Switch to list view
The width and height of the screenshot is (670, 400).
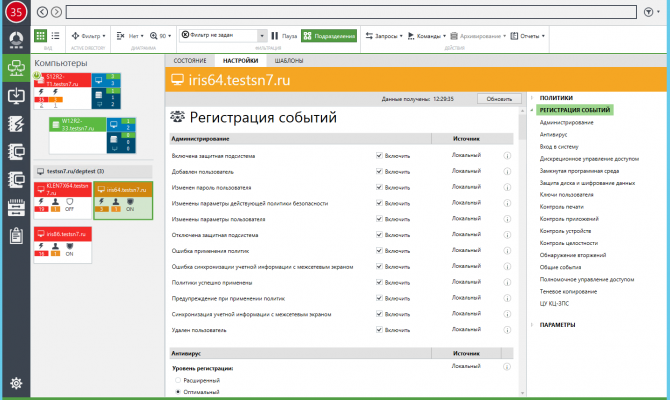[x=56, y=36]
